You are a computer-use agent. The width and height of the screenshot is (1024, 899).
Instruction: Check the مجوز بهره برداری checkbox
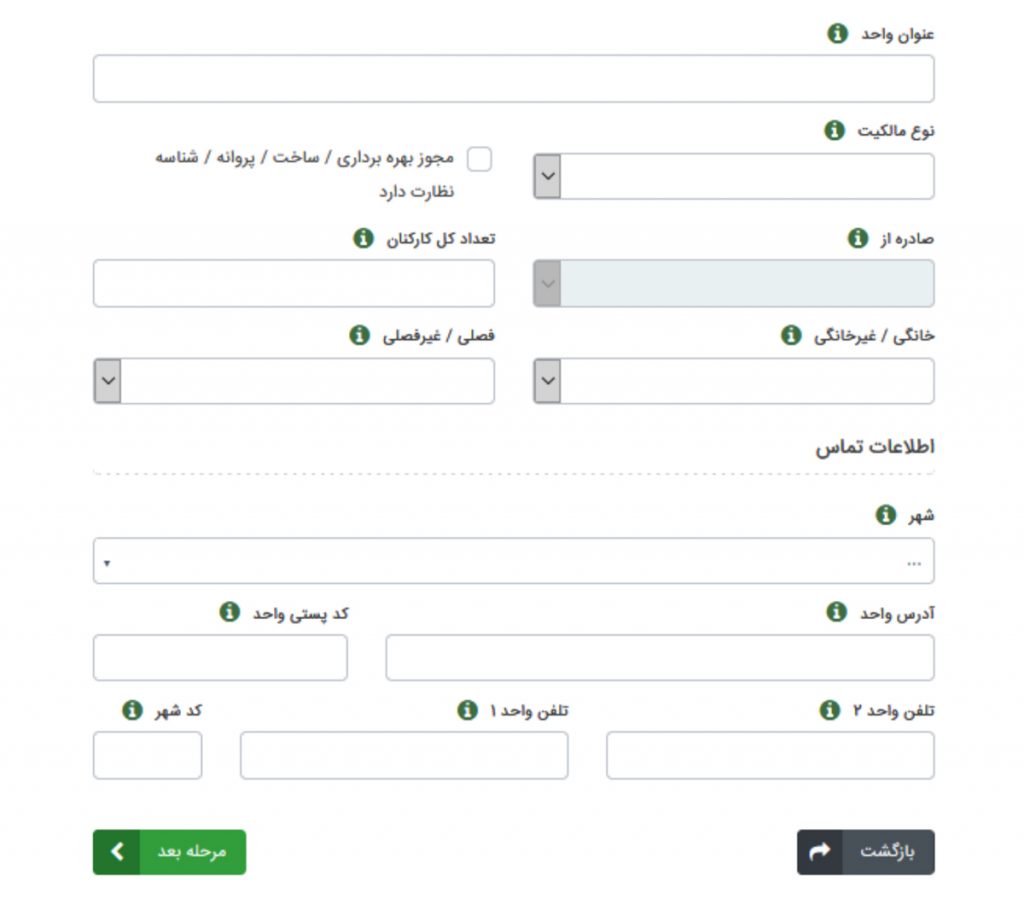click(480, 159)
